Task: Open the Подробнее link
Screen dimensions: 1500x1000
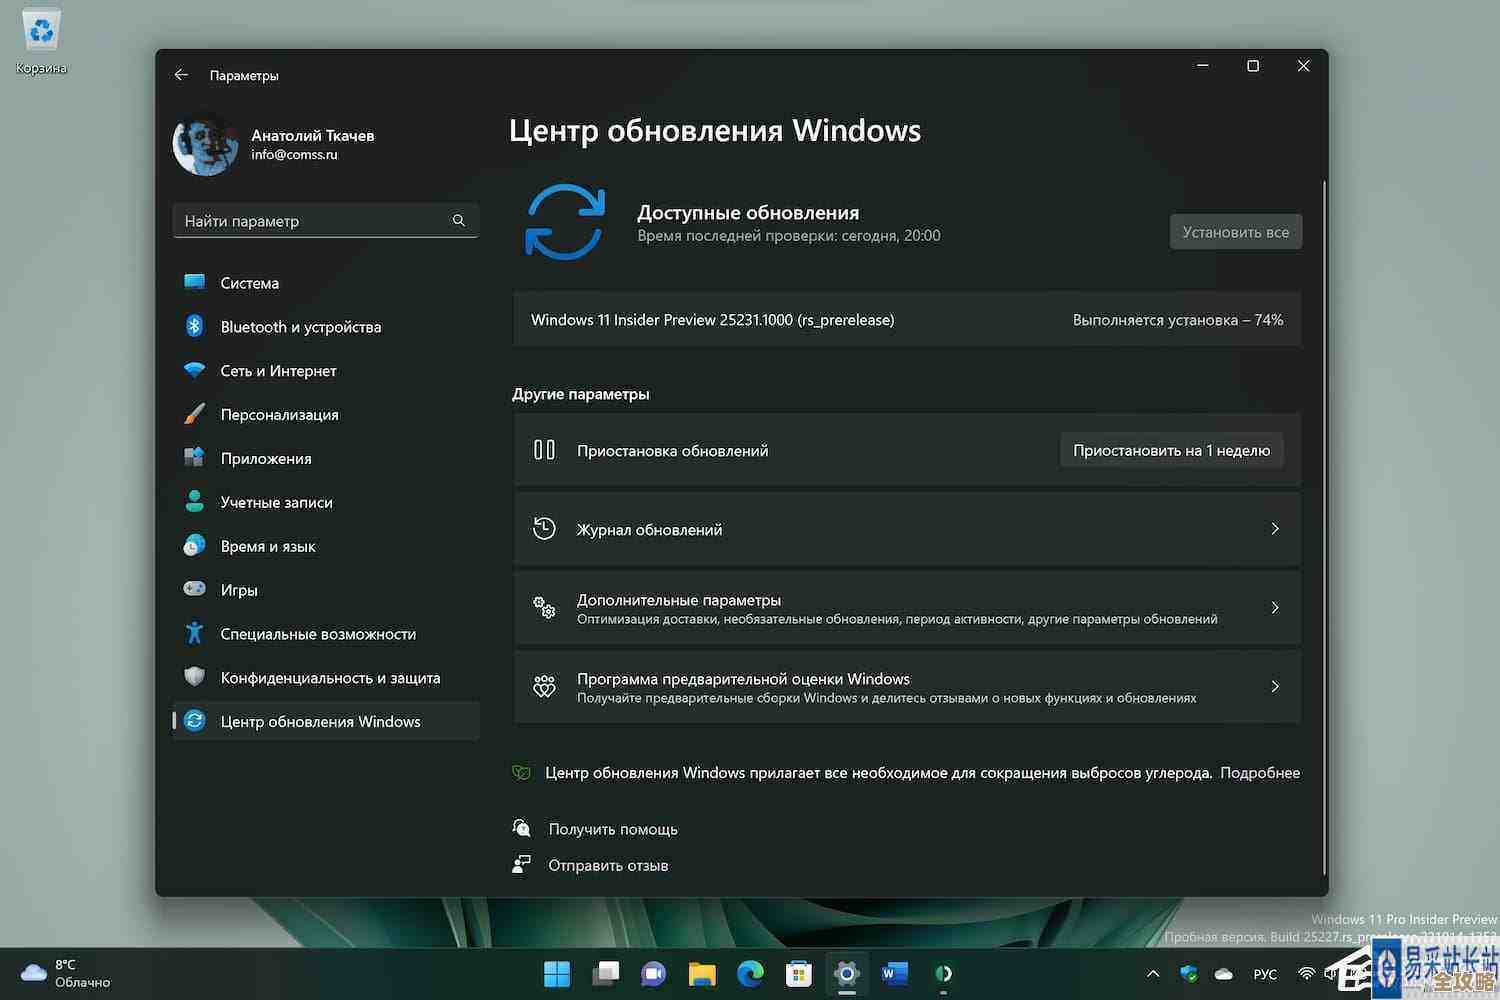Action: pos(1260,772)
